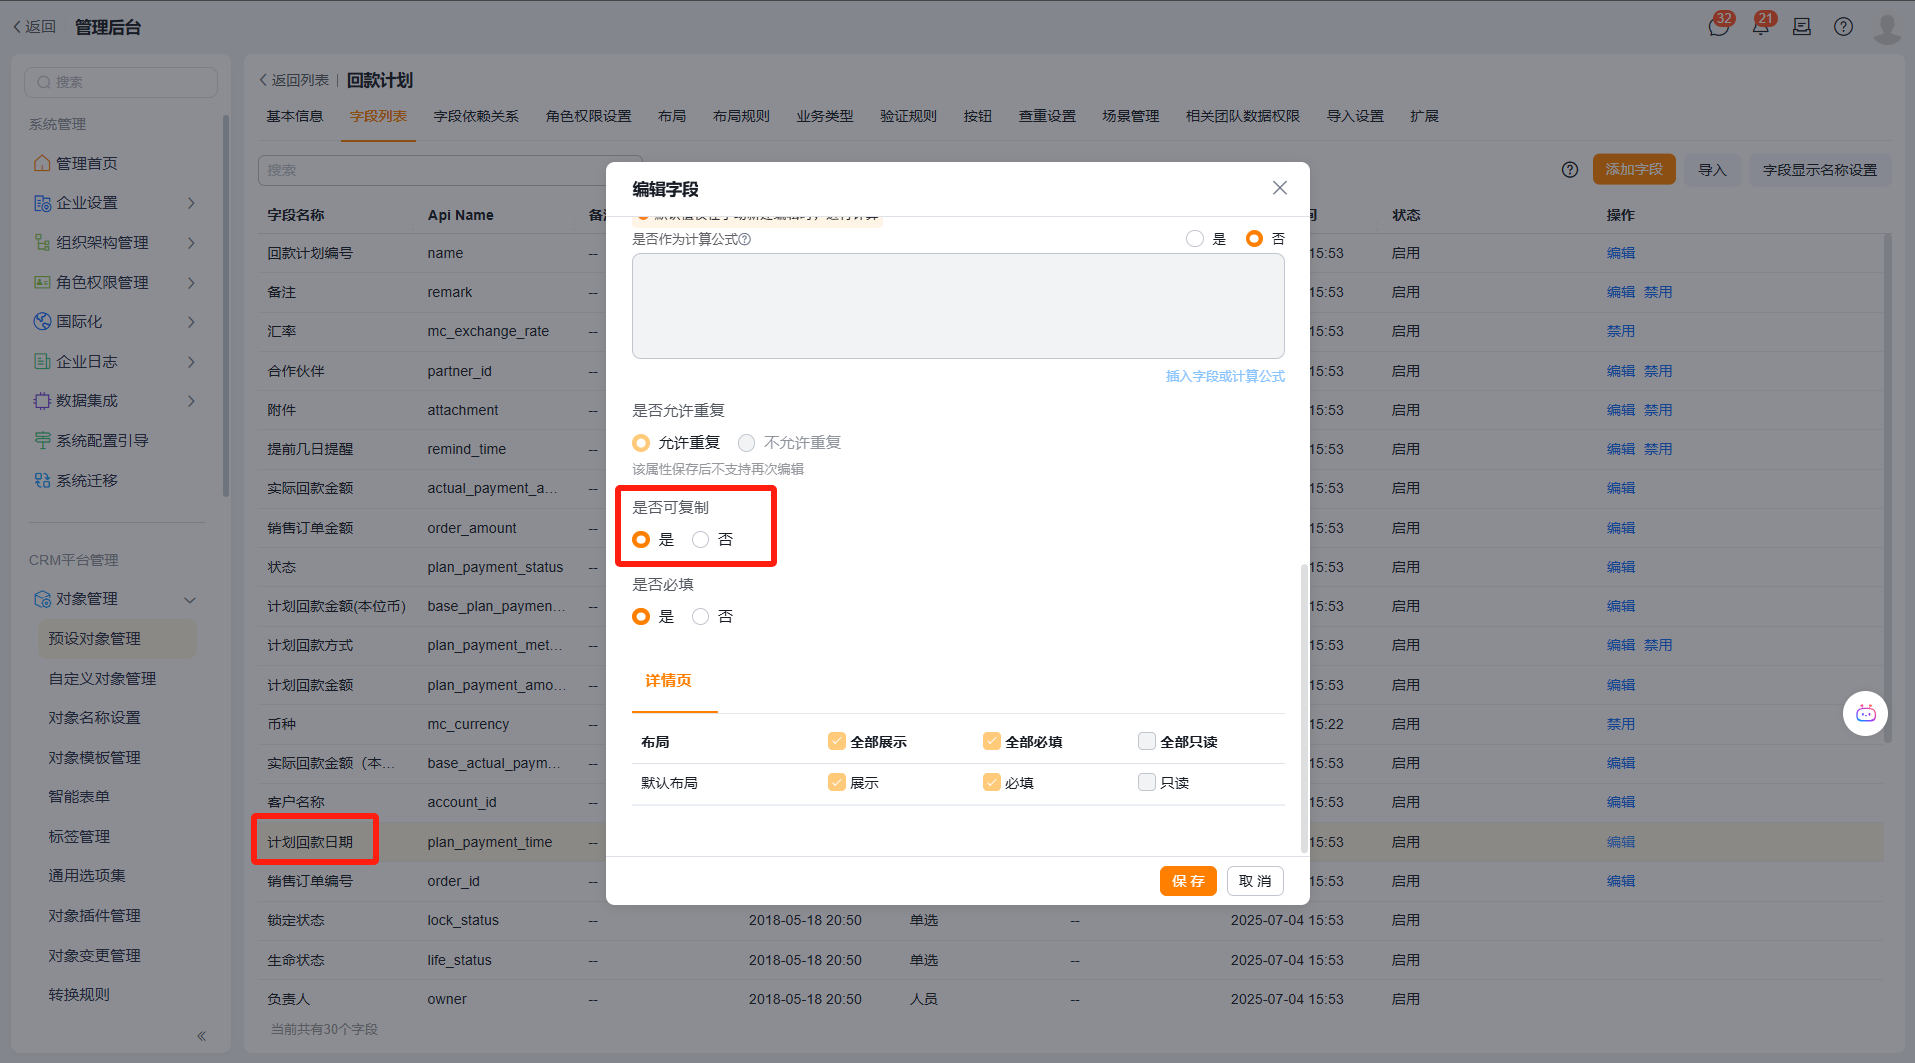Viewport: 1915px width, 1063px height.
Task: Switch to the 字段依赖关系 tab
Action: (x=476, y=116)
